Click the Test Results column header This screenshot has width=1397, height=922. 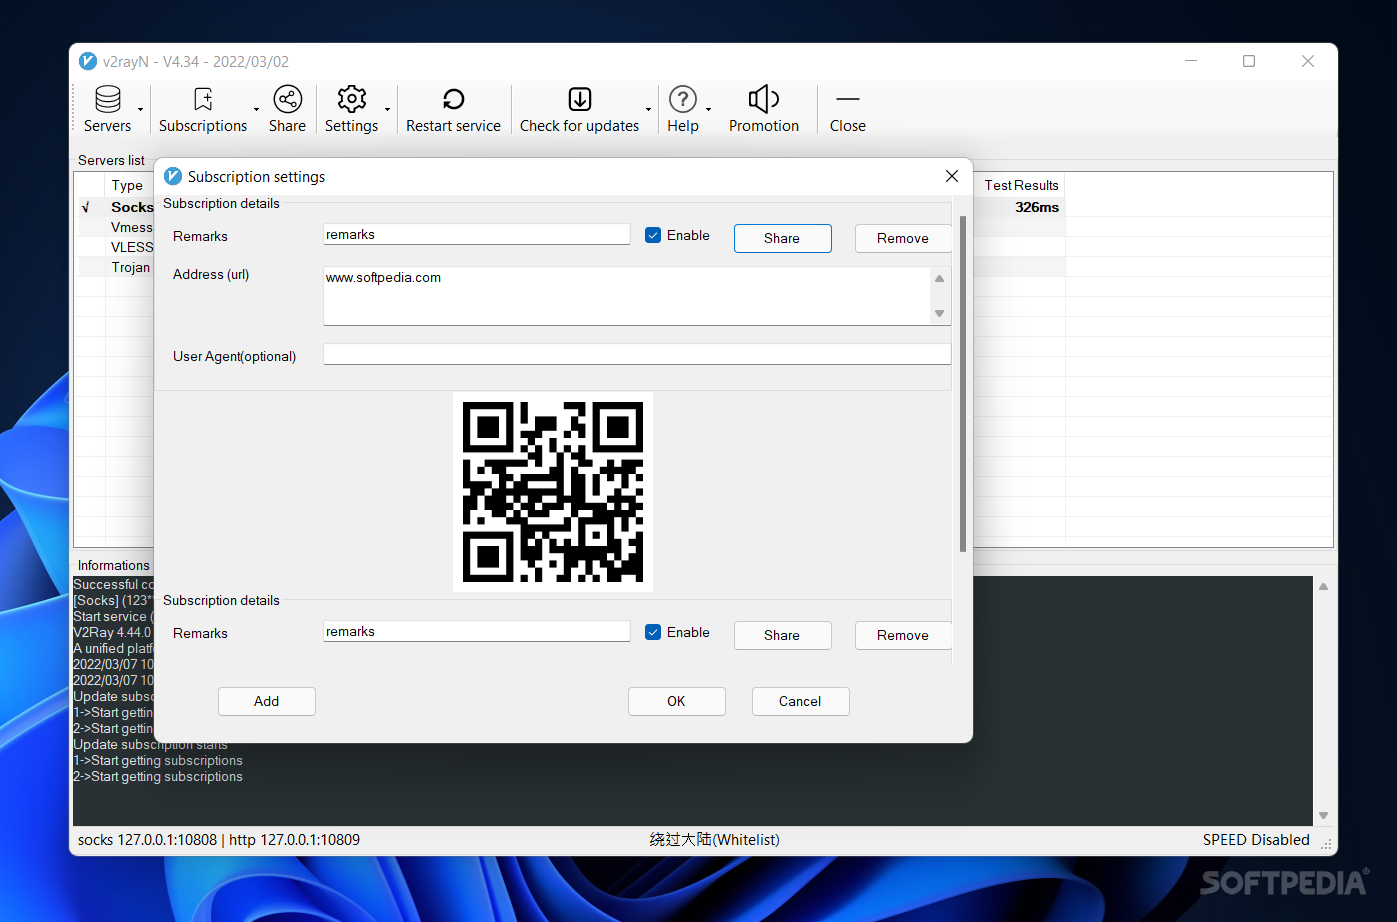pyautogui.click(x=1020, y=185)
